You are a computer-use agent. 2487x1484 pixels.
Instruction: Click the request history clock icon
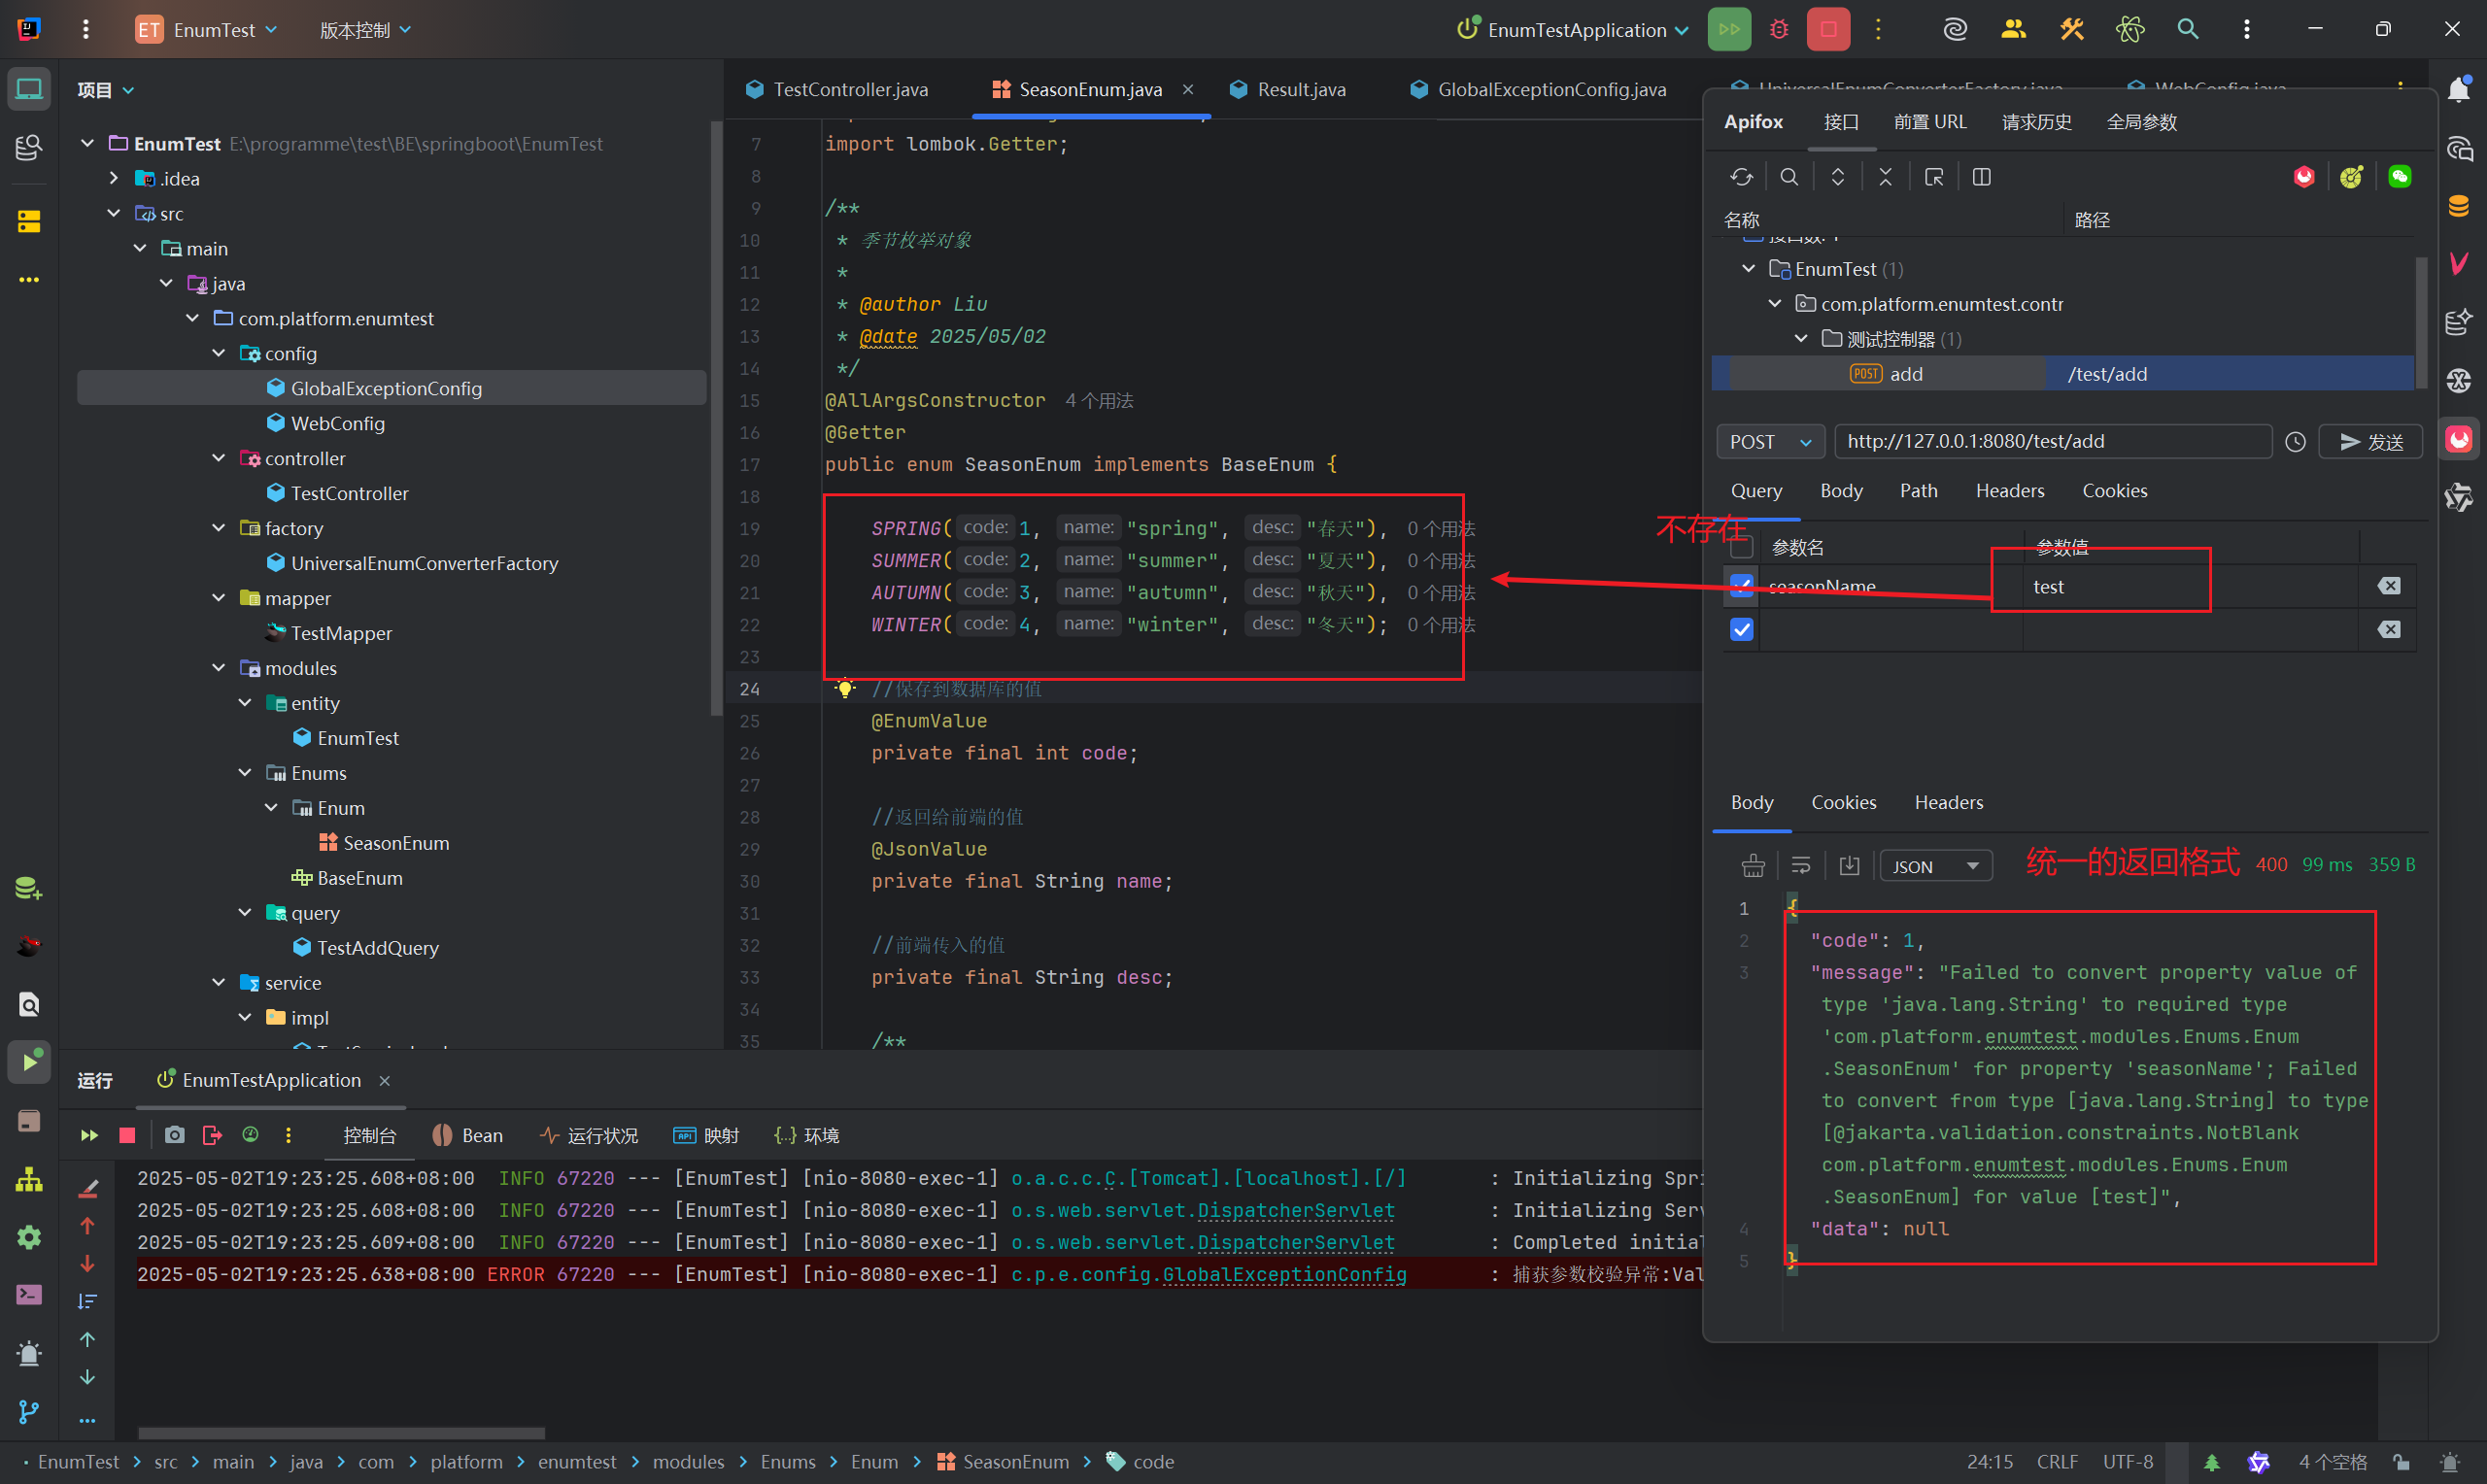click(x=2295, y=442)
